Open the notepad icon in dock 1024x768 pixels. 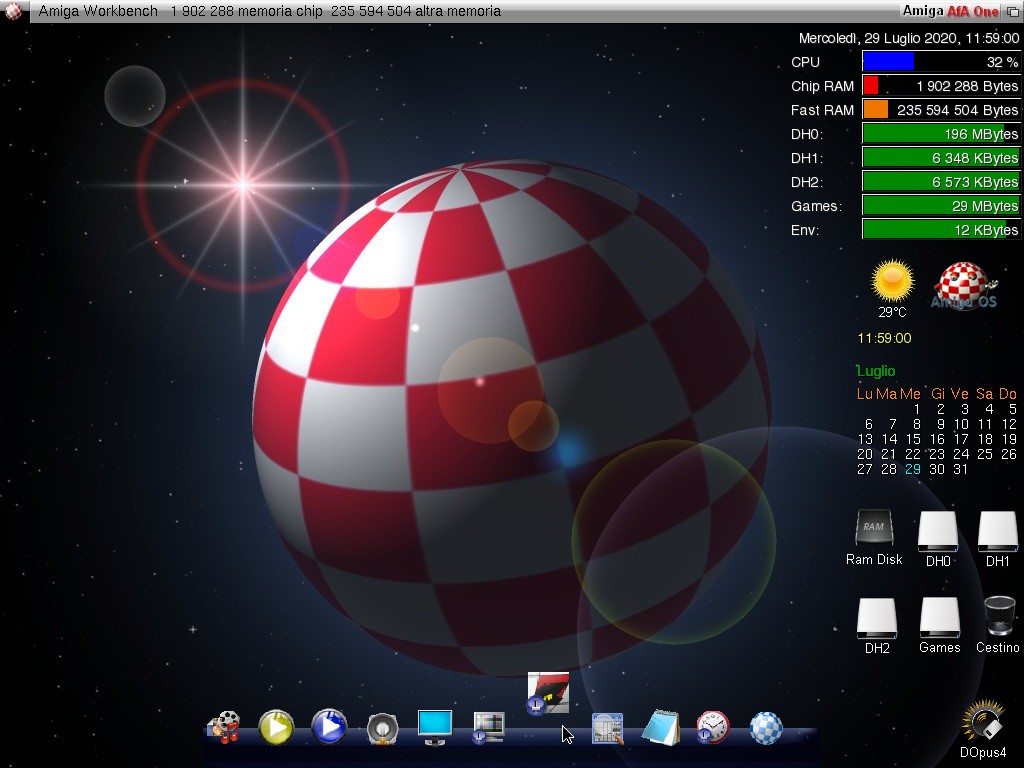(x=660, y=727)
